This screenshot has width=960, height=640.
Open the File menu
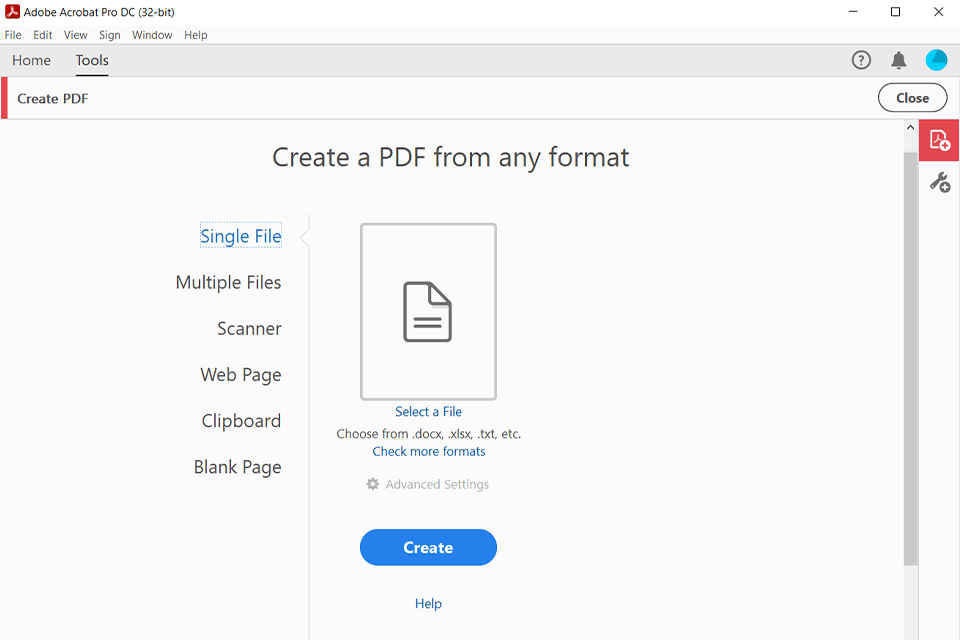(13, 34)
